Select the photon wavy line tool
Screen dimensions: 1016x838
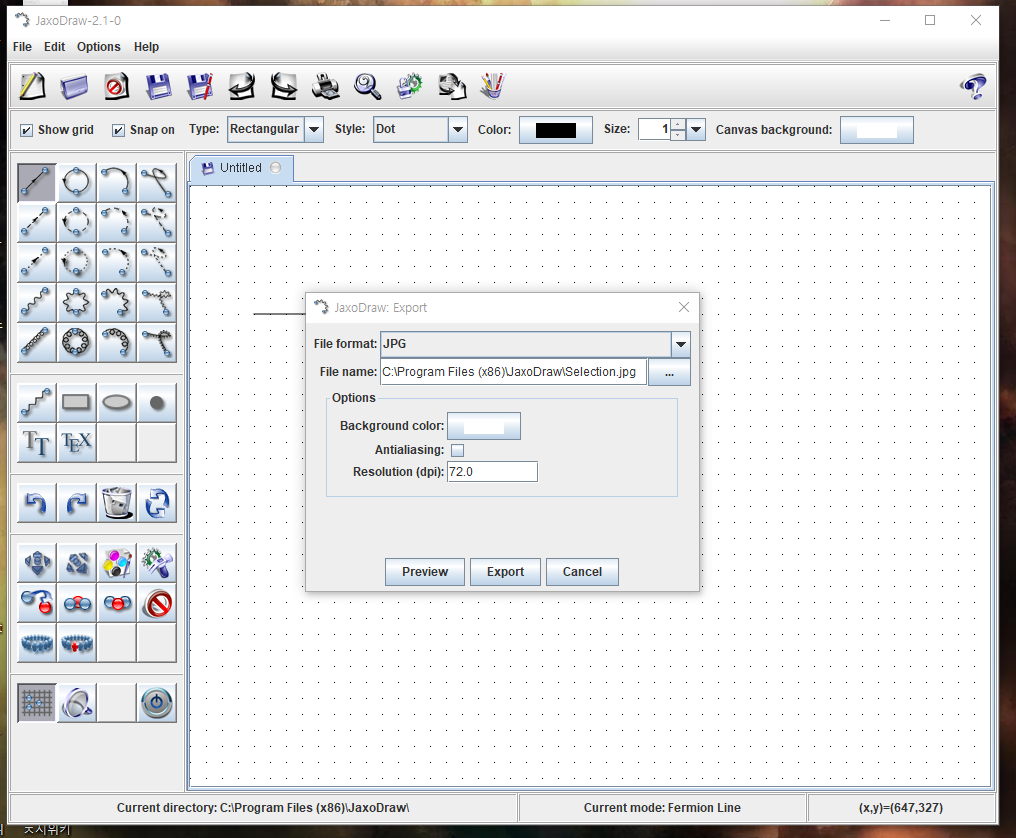pos(37,302)
